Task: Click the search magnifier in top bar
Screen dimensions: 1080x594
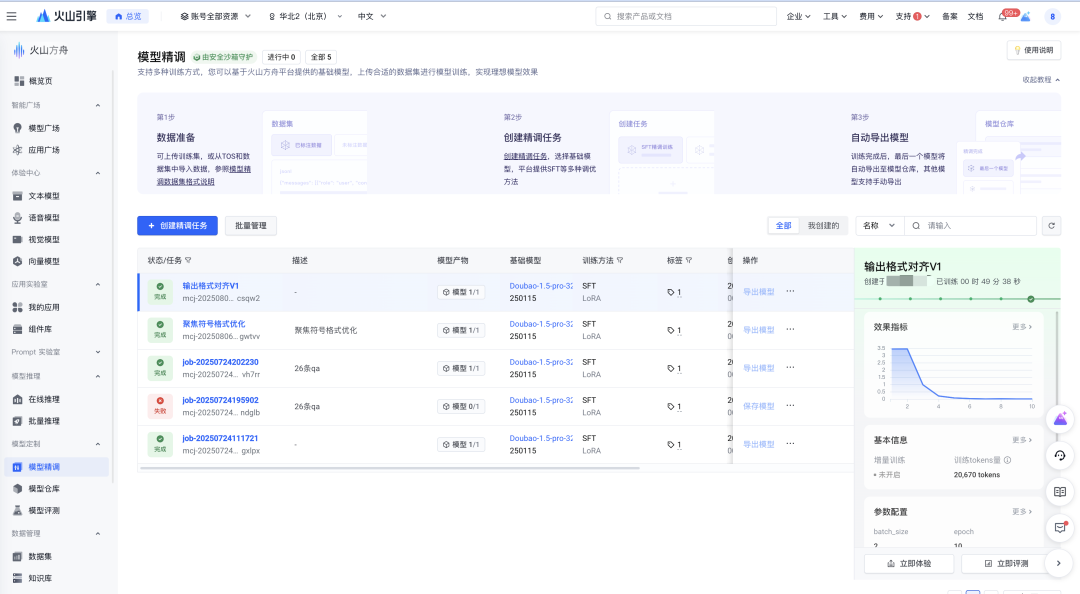Action: tap(608, 17)
